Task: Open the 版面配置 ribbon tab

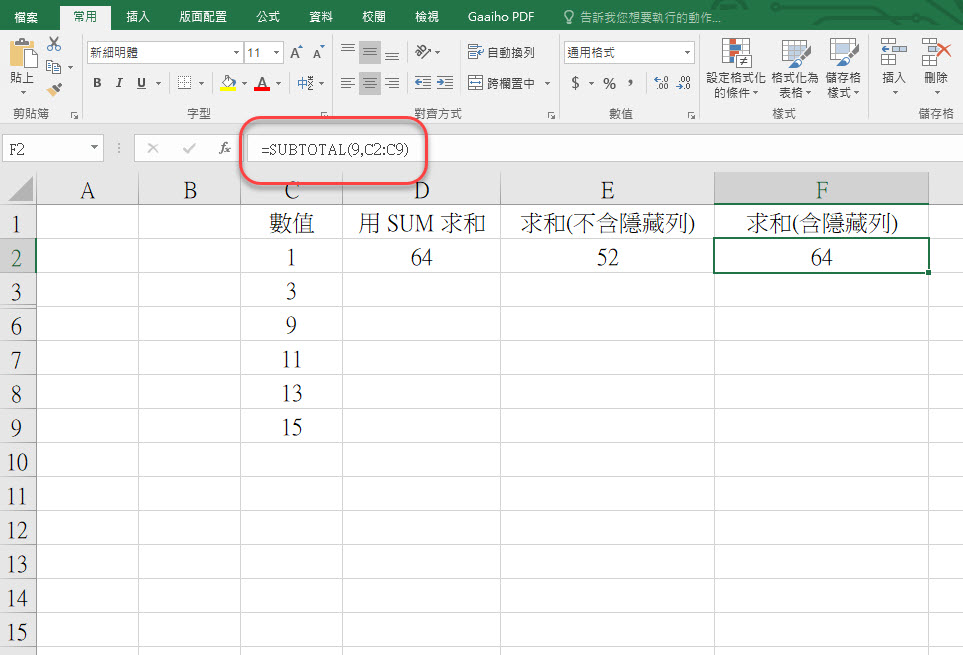Action: point(203,17)
